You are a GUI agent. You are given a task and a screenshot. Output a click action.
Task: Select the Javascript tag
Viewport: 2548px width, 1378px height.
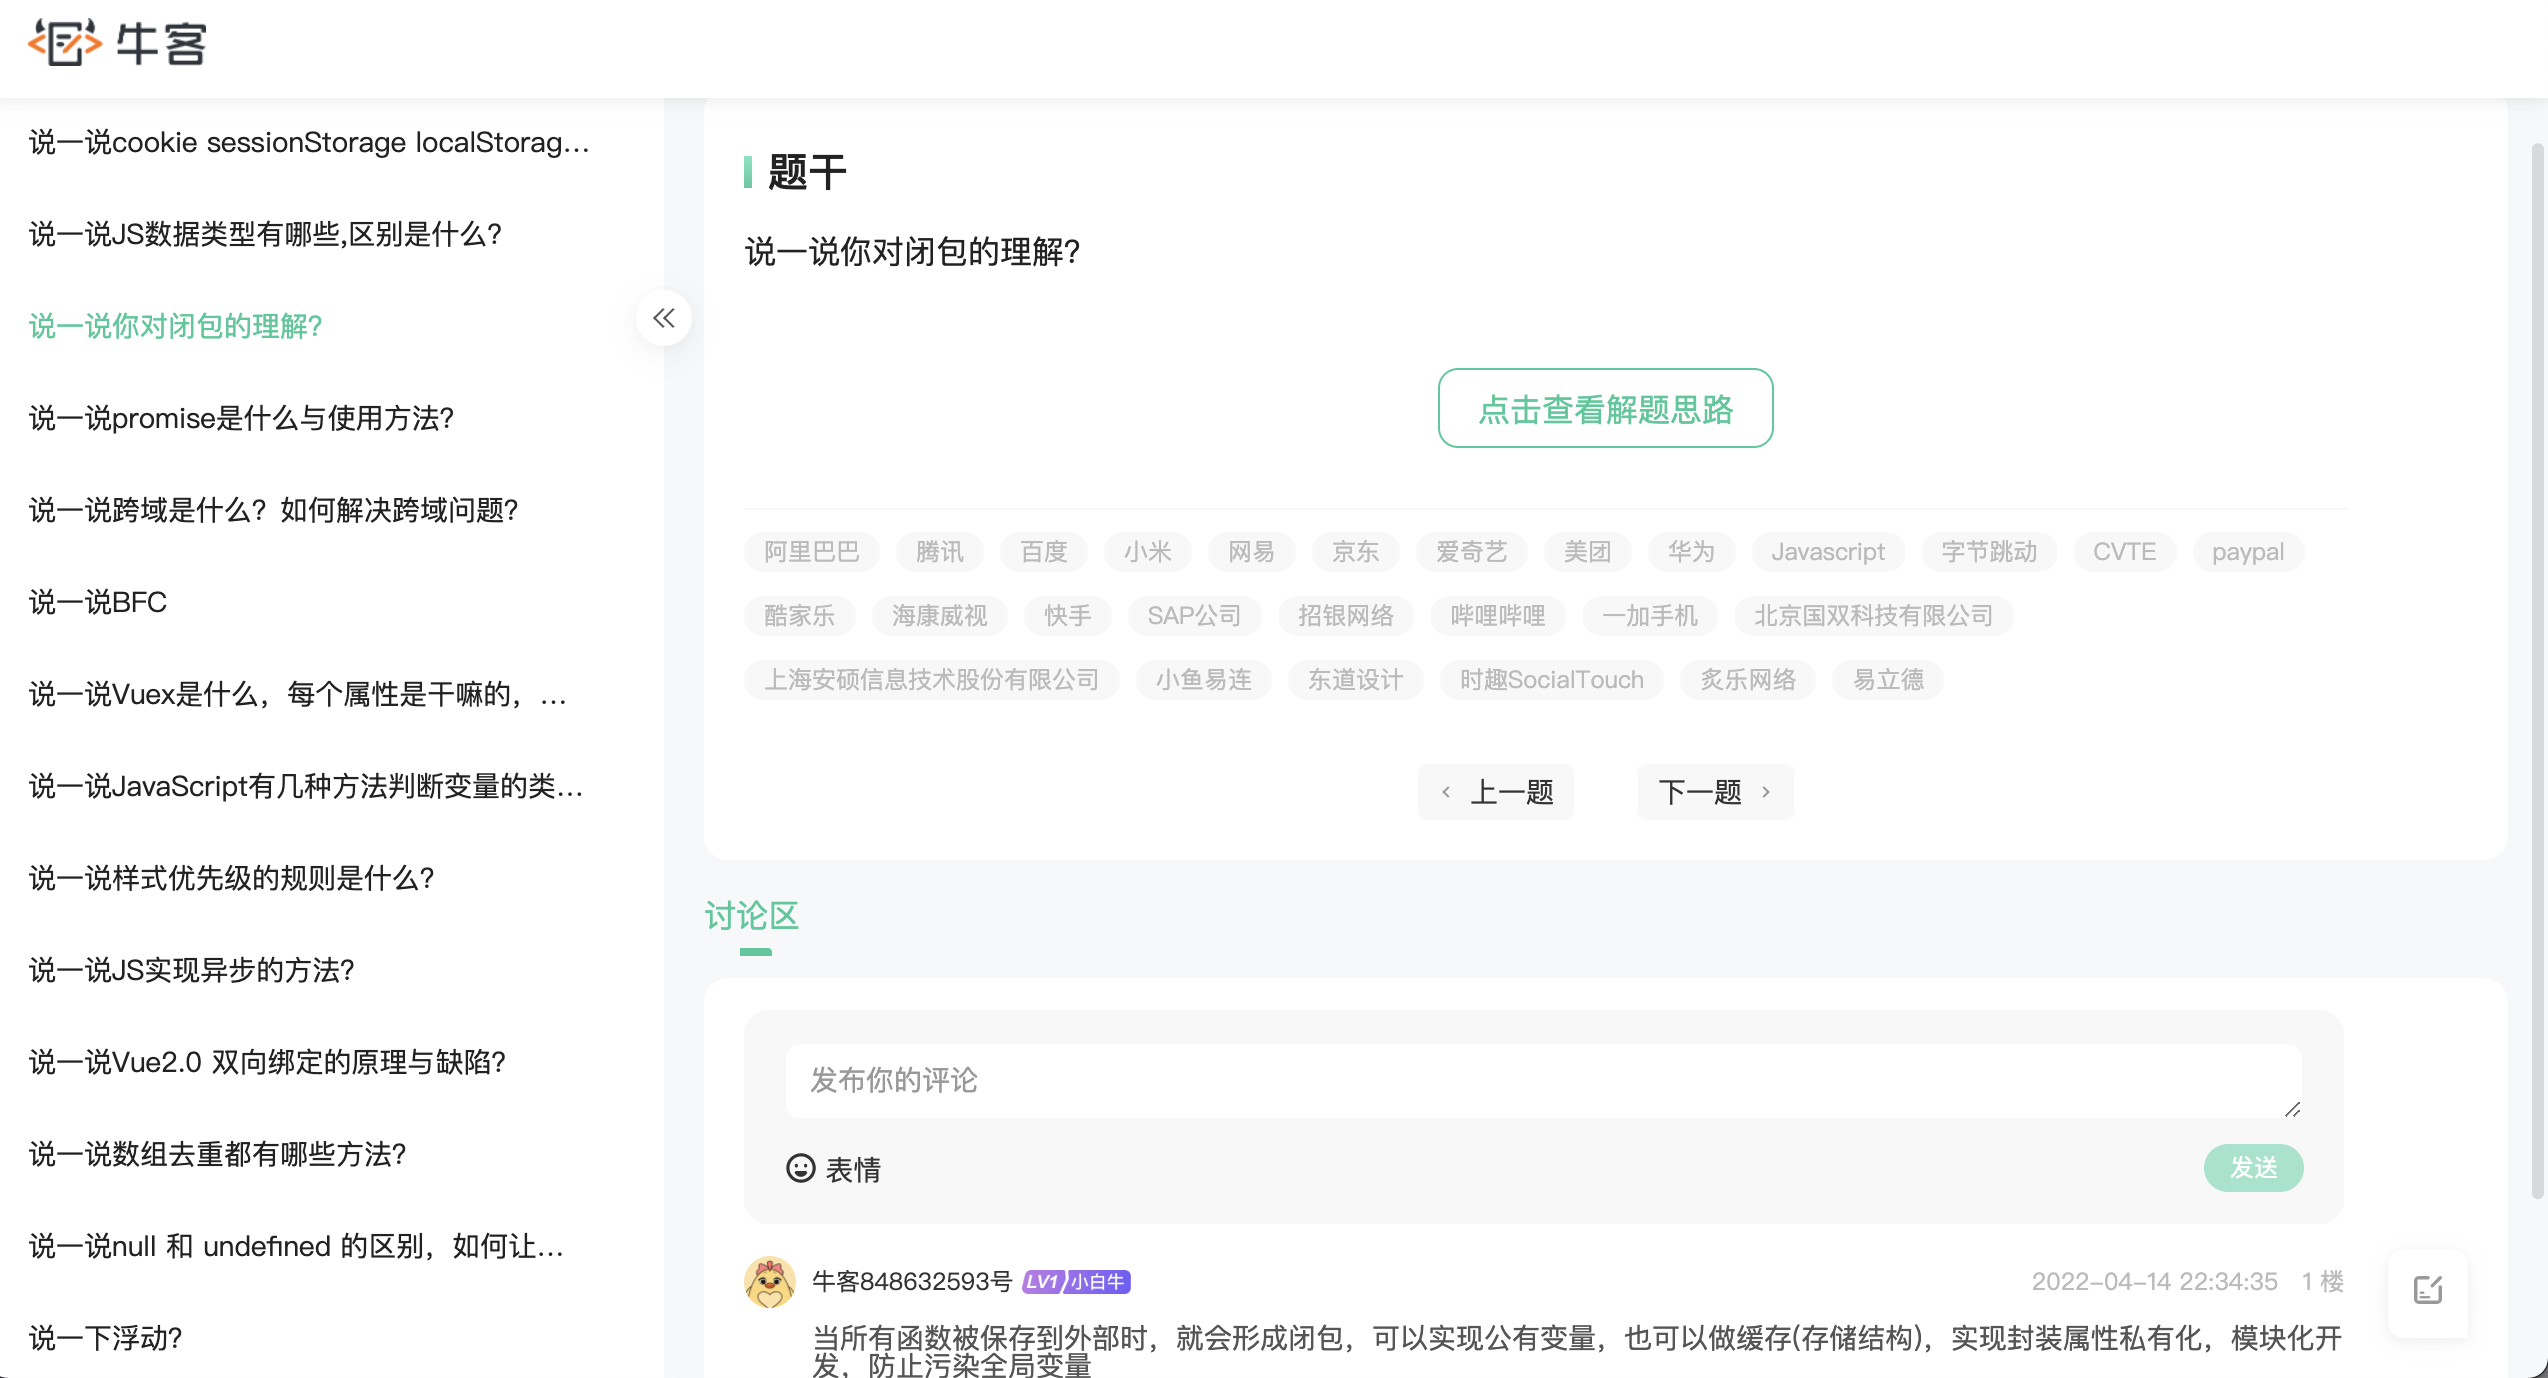(1827, 552)
